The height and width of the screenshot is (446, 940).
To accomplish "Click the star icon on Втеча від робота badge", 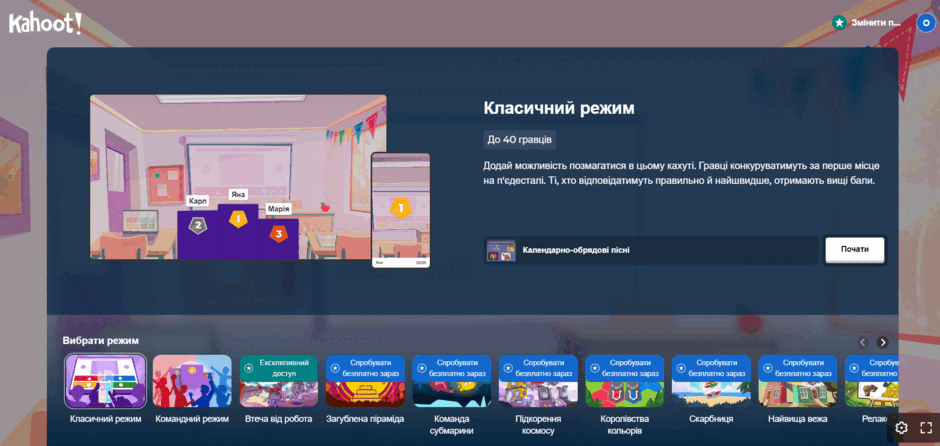I will (249, 368).
